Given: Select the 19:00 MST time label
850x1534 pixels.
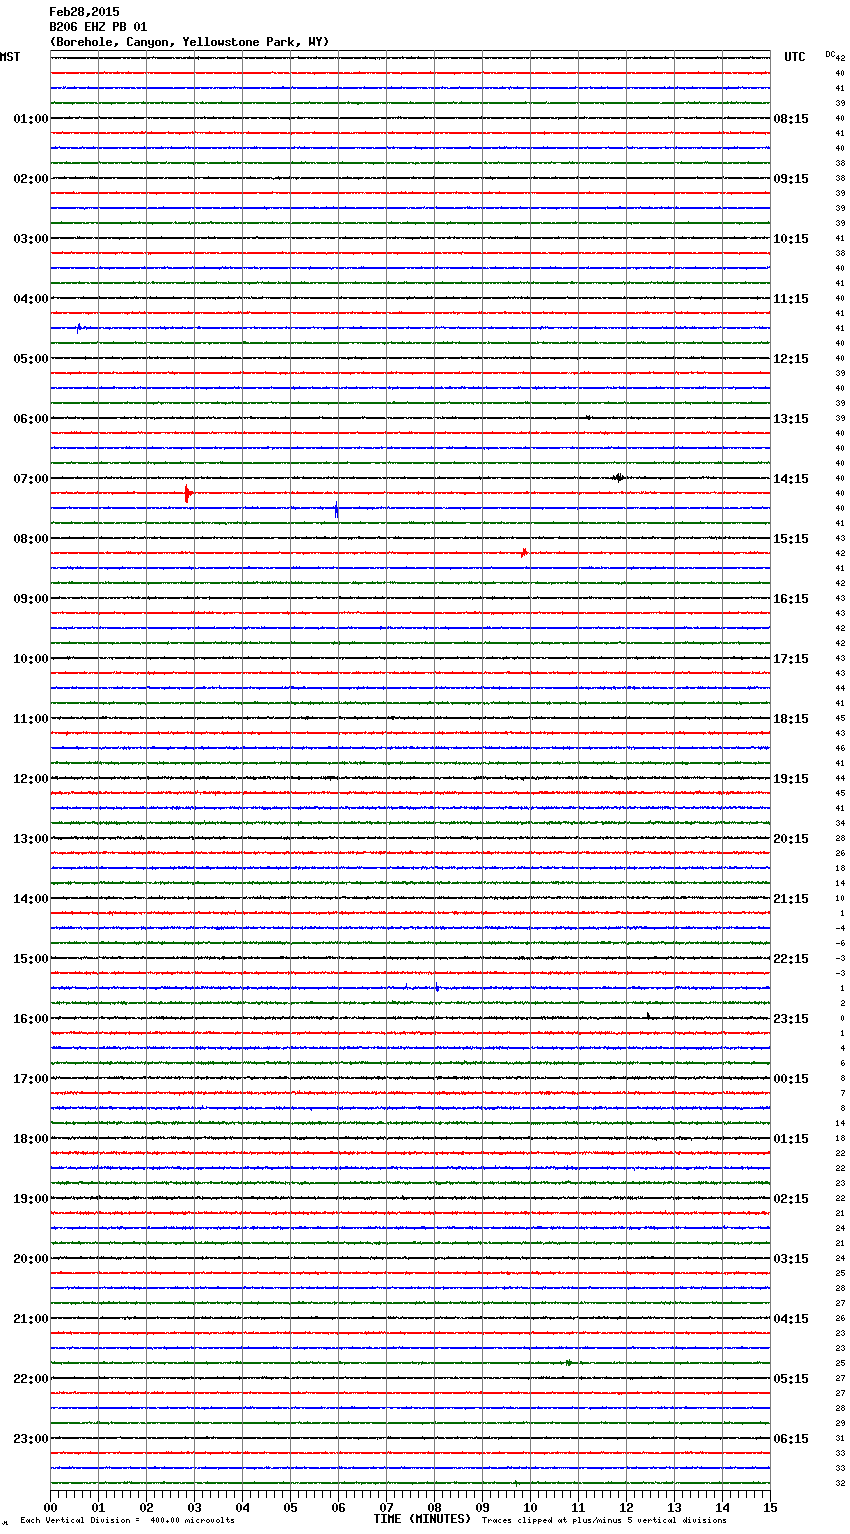Looking at the screenshot, I should tap(31, 1199).
